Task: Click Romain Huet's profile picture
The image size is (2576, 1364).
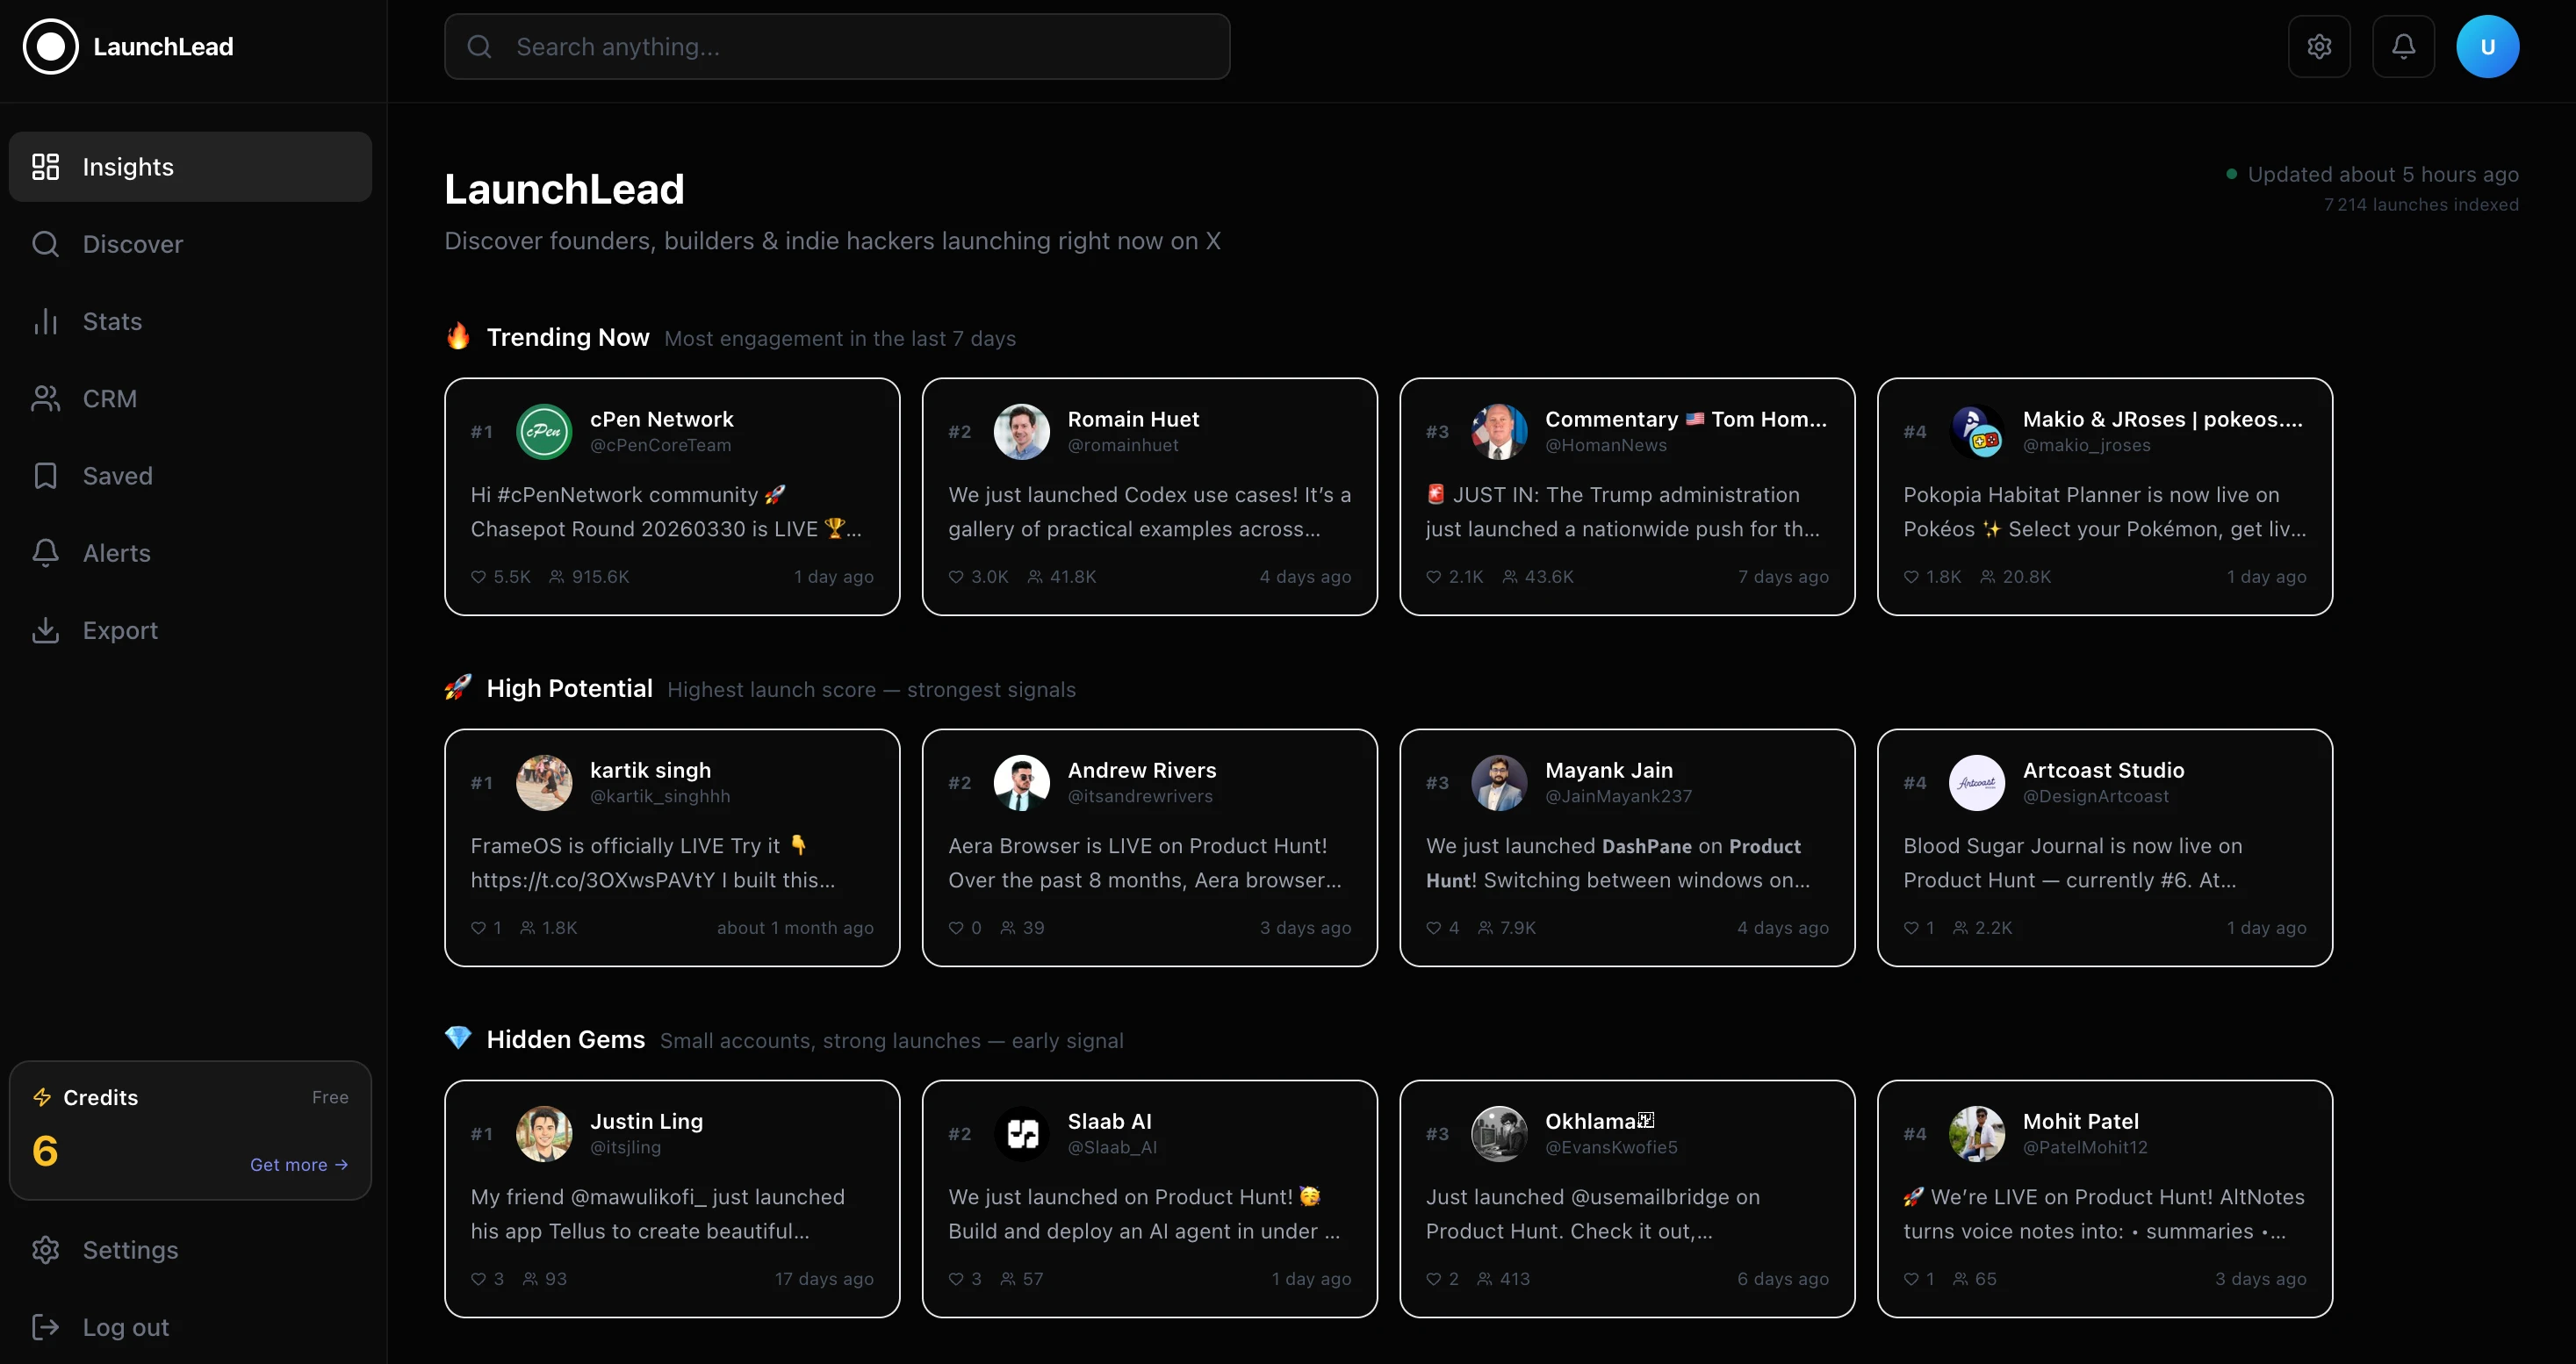Action: click(1021, 432)
